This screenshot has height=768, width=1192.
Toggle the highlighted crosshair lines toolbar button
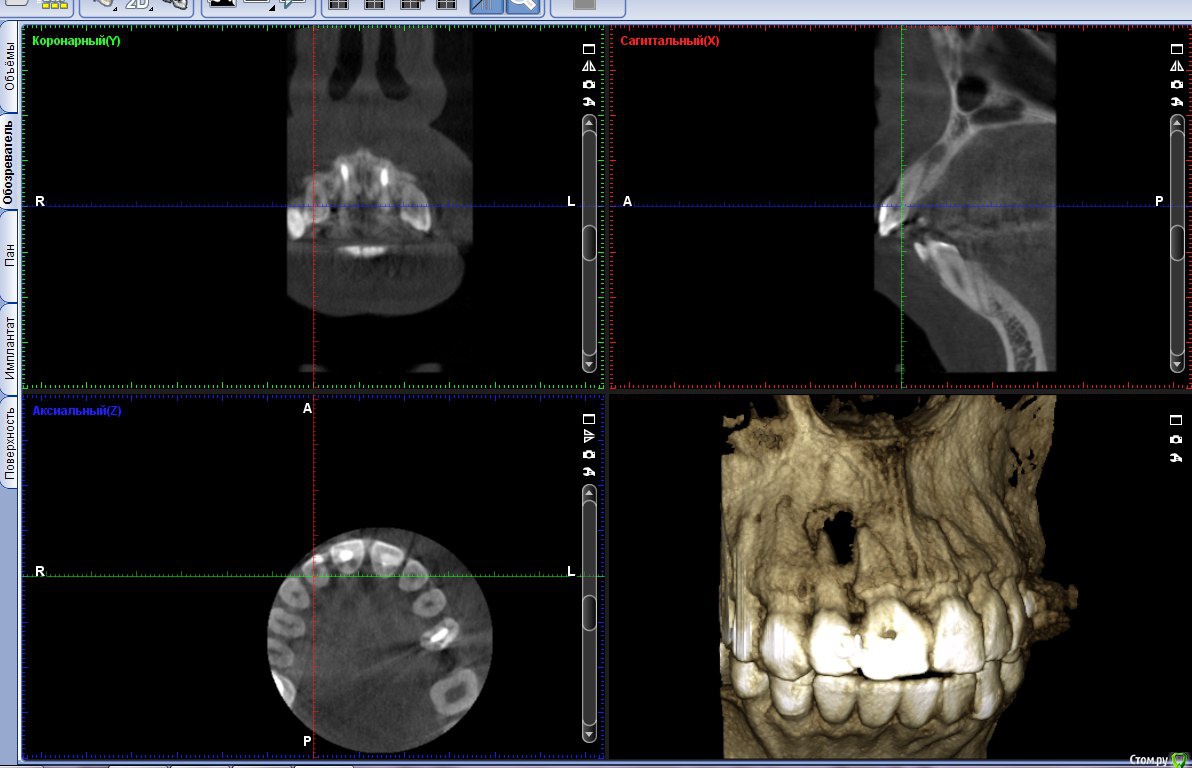click(486, 5)
